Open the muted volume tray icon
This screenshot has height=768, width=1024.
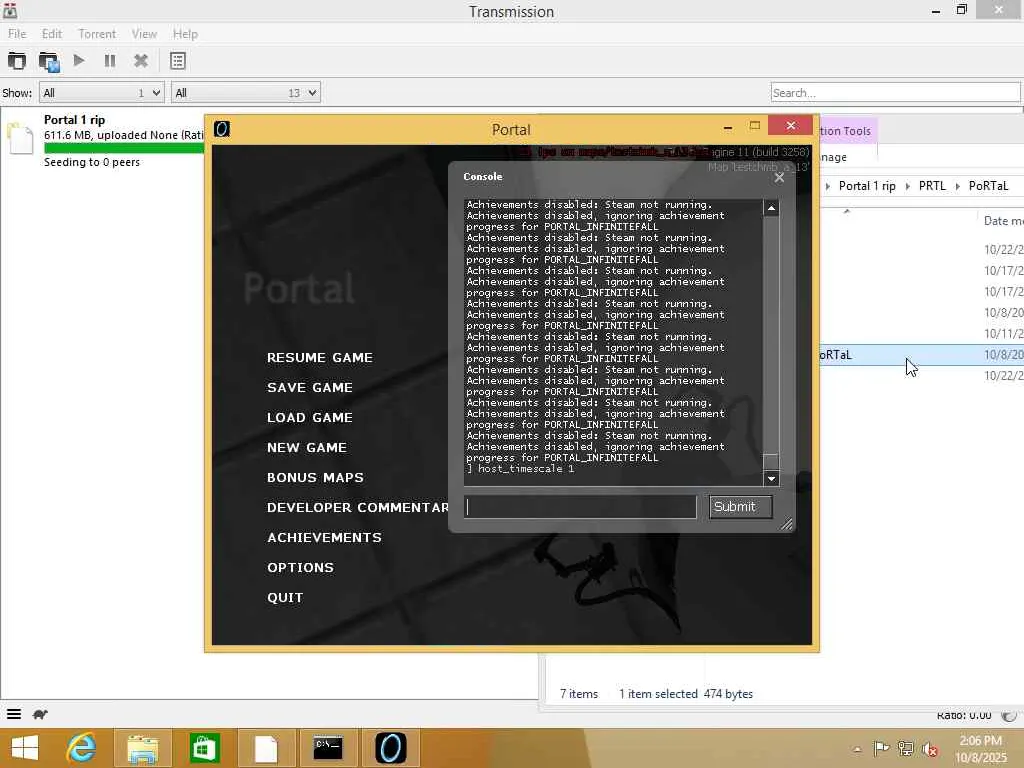point(930,749)
